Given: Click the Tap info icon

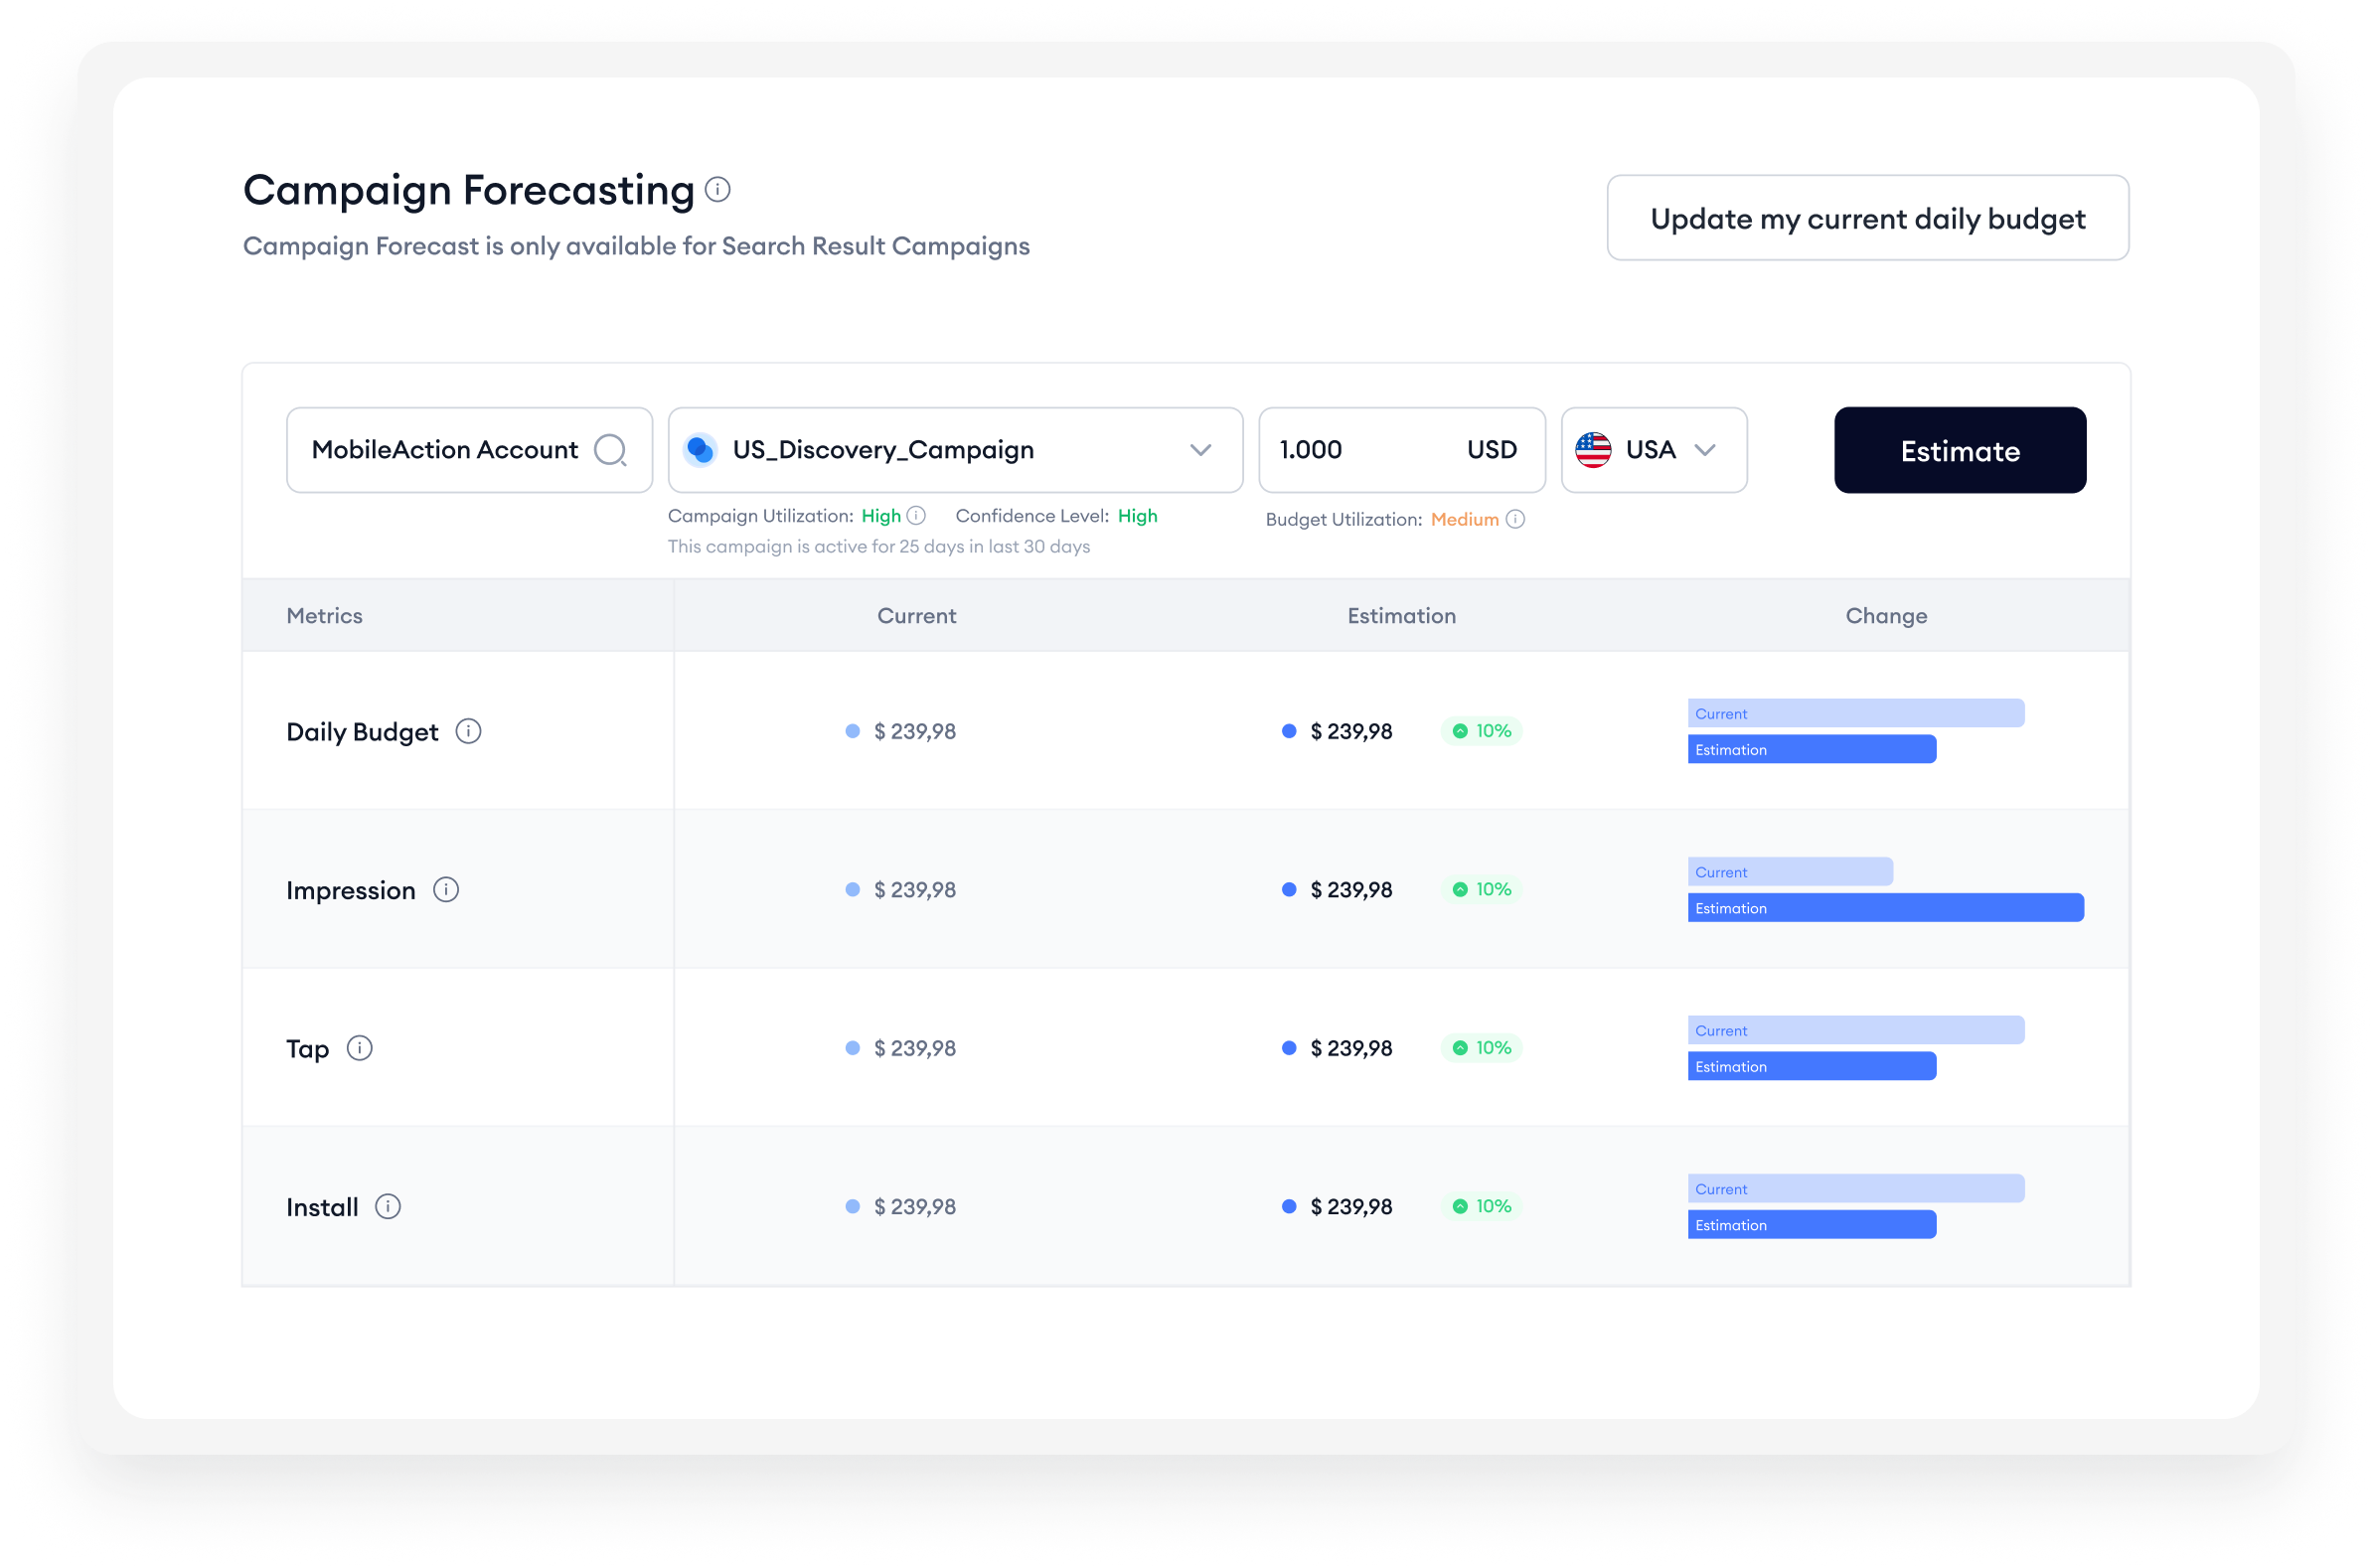Looking at the screenshot, I should coord(360,1048).
